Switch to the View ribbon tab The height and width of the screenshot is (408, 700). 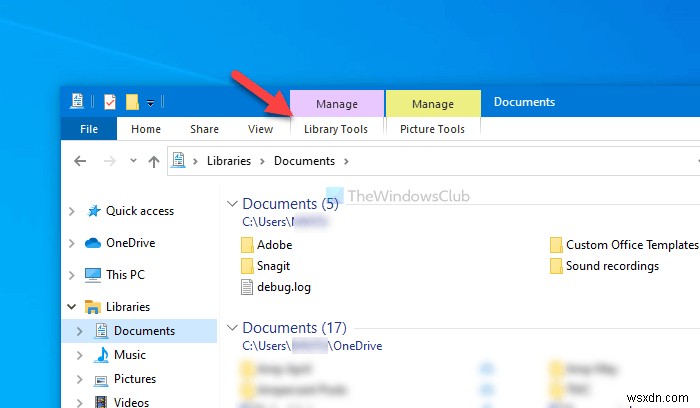coord(260,129)
